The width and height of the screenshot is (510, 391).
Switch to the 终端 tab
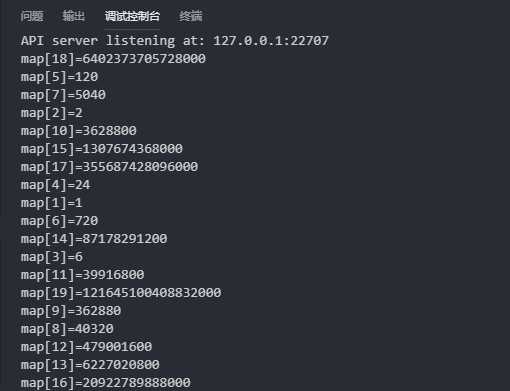tap(191, 16)
